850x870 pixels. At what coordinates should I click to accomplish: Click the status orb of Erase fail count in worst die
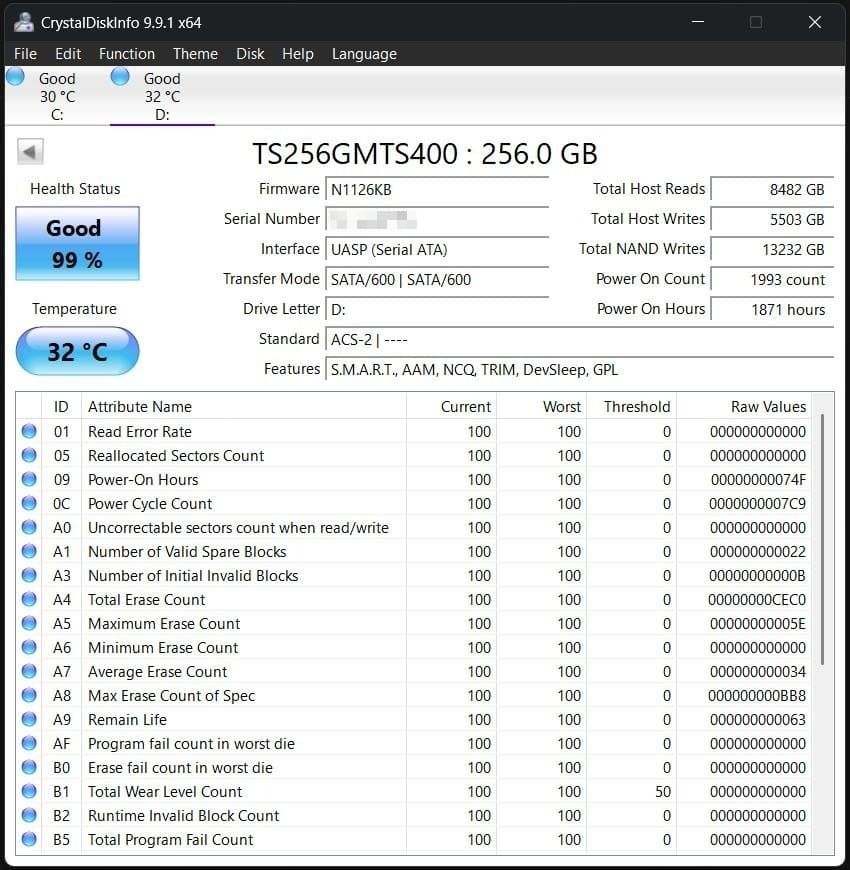[29, 767]
